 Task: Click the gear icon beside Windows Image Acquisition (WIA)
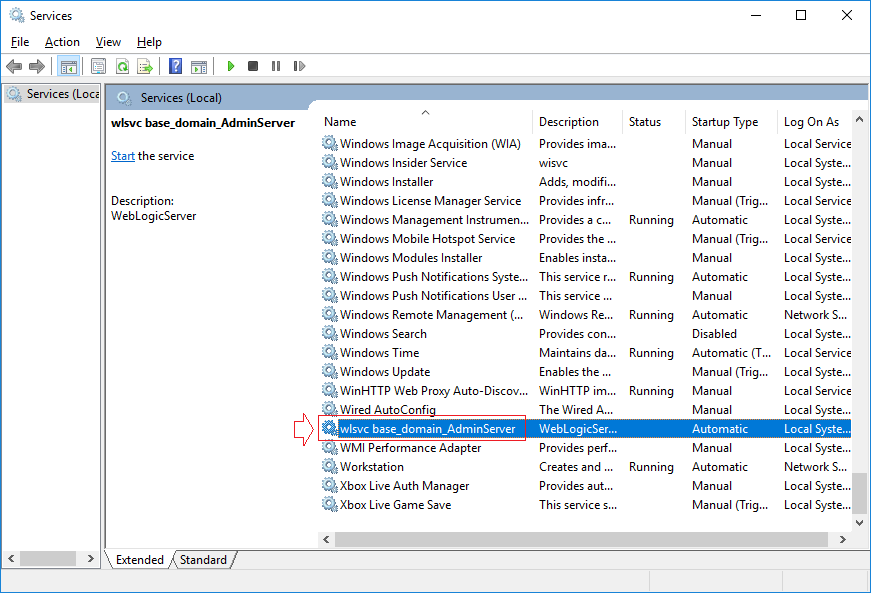click(329, 143)
